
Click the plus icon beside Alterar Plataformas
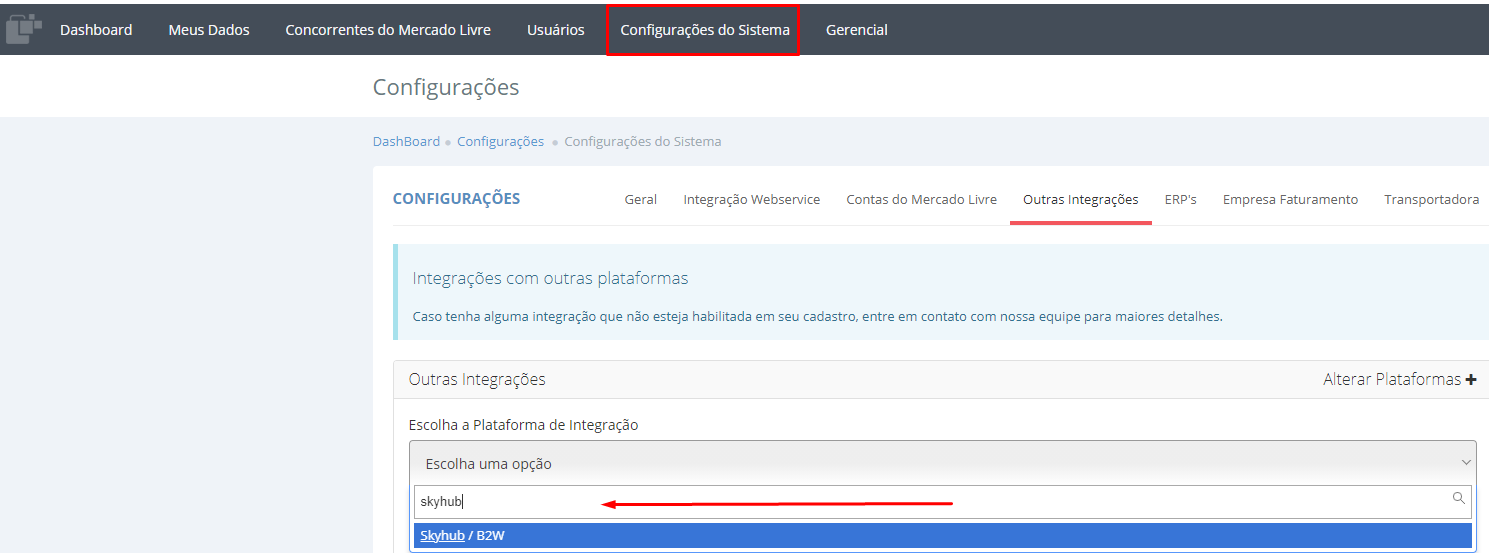(x=1470, y=380)
